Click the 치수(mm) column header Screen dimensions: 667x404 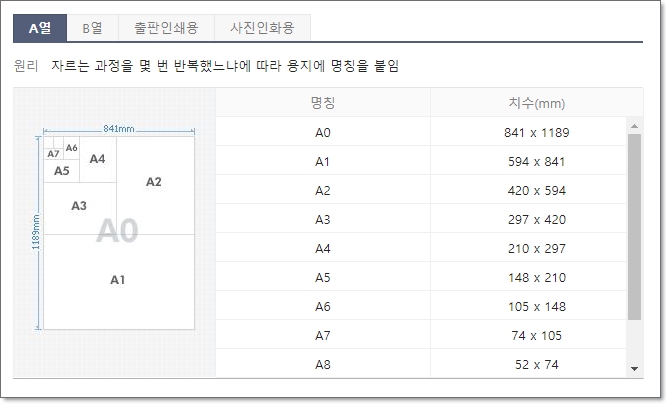tap(537, 102)
